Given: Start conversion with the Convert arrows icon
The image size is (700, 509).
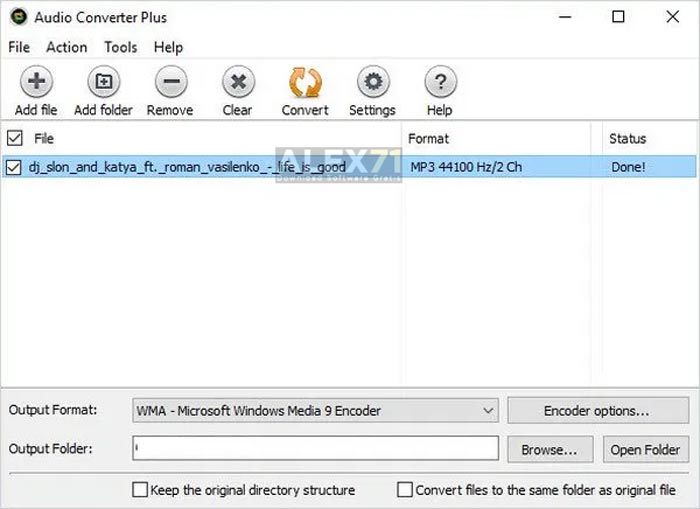Looking at the screenshot, I should click(305, 82).
